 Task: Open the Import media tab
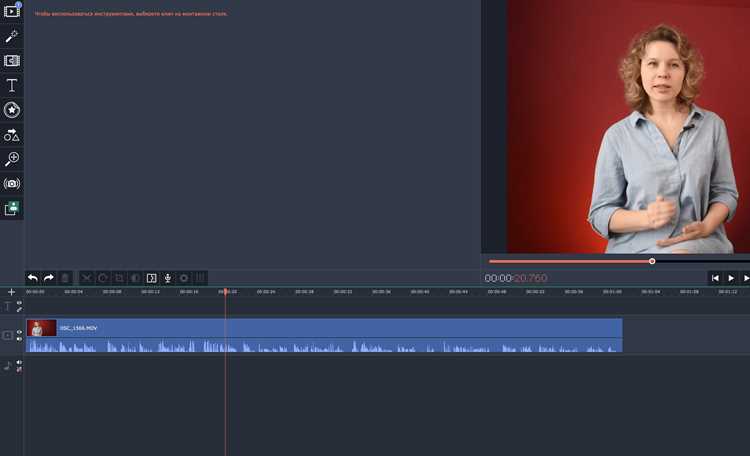(x=11, y=11)
